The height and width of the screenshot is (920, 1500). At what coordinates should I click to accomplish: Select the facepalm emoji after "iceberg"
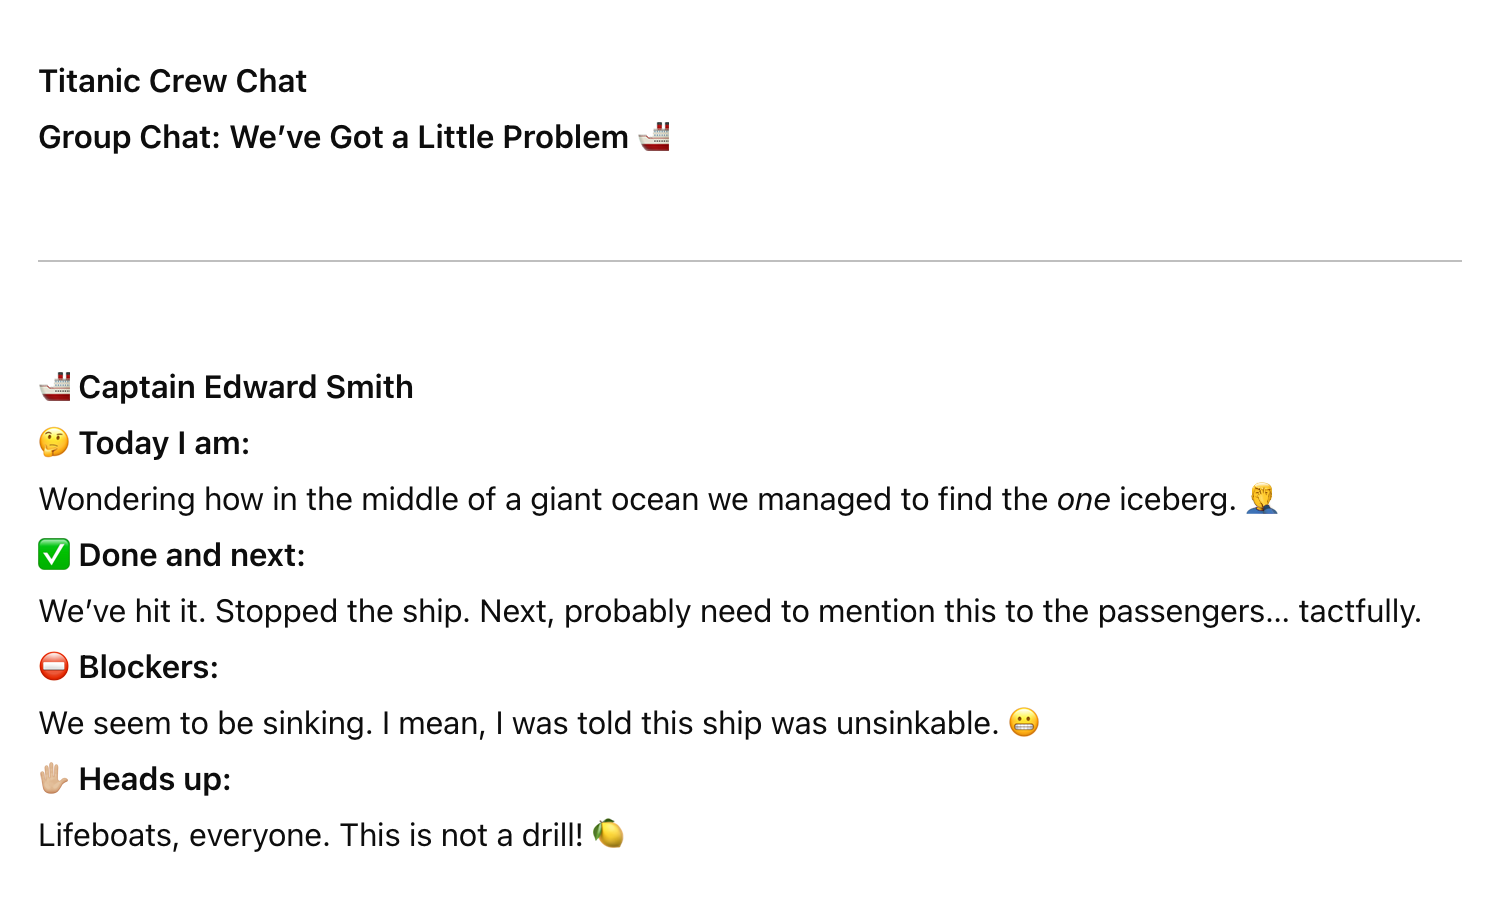click(x=1262, y=498)
